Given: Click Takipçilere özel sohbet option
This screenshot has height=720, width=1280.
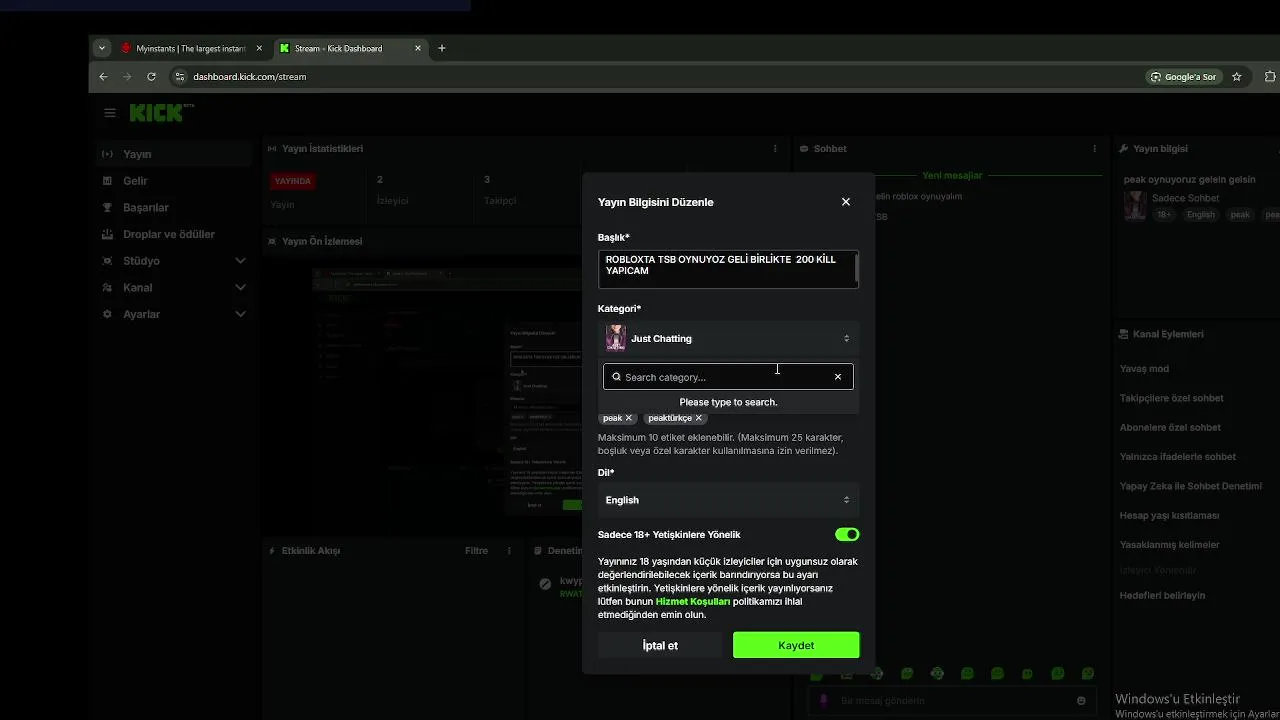Looking at the screenshot, I should [1171, 398].
